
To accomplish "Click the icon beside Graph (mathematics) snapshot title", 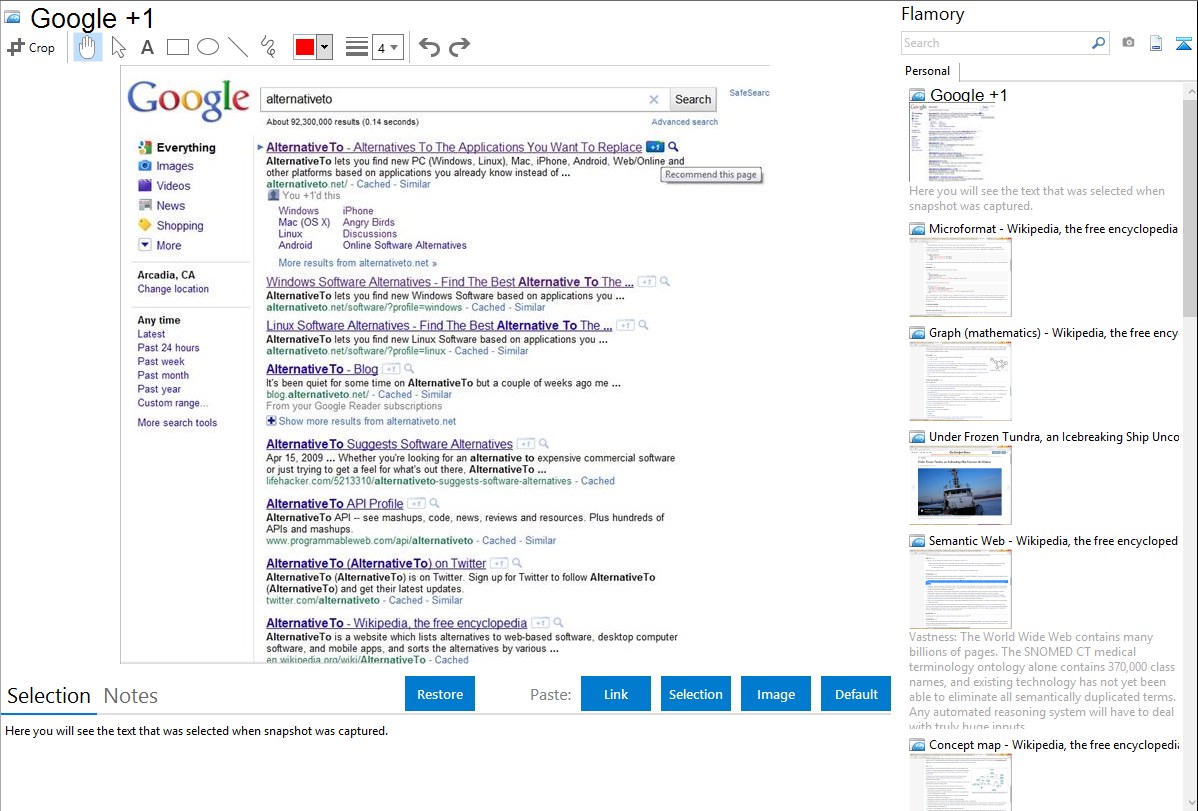I will click(x=917, y=333).
